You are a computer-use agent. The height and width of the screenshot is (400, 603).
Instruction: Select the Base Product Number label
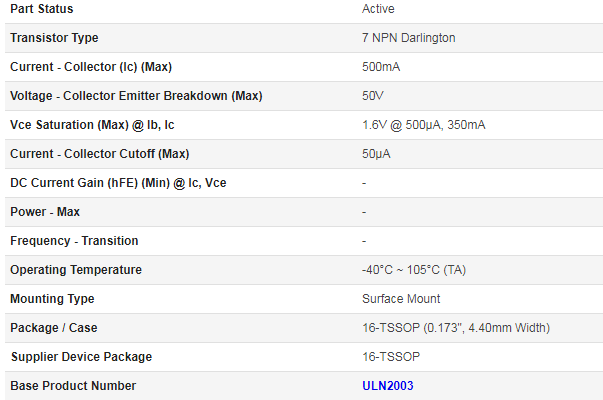tap(73, 385)
